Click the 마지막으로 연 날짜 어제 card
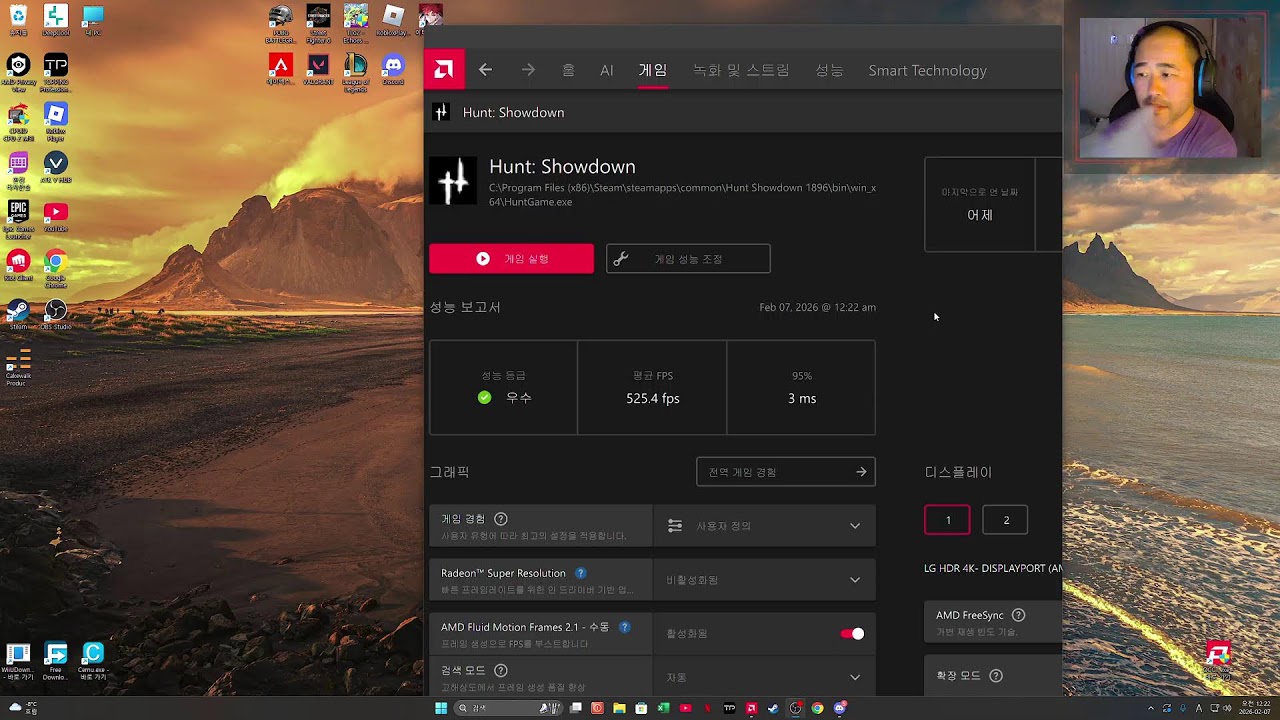Viewport: 1280px width, 720px height. tap(979, 204)
